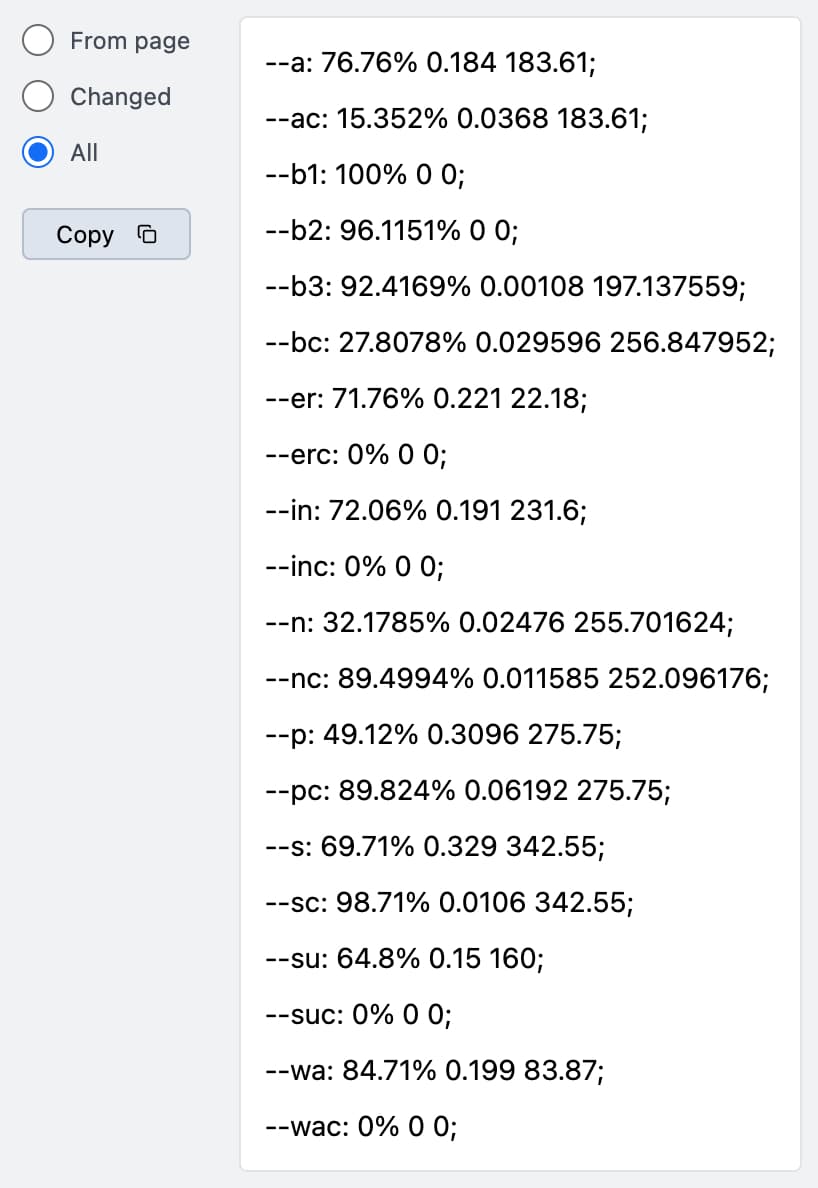Click the --wac: 0% 0 0 line

point(363,1129)
